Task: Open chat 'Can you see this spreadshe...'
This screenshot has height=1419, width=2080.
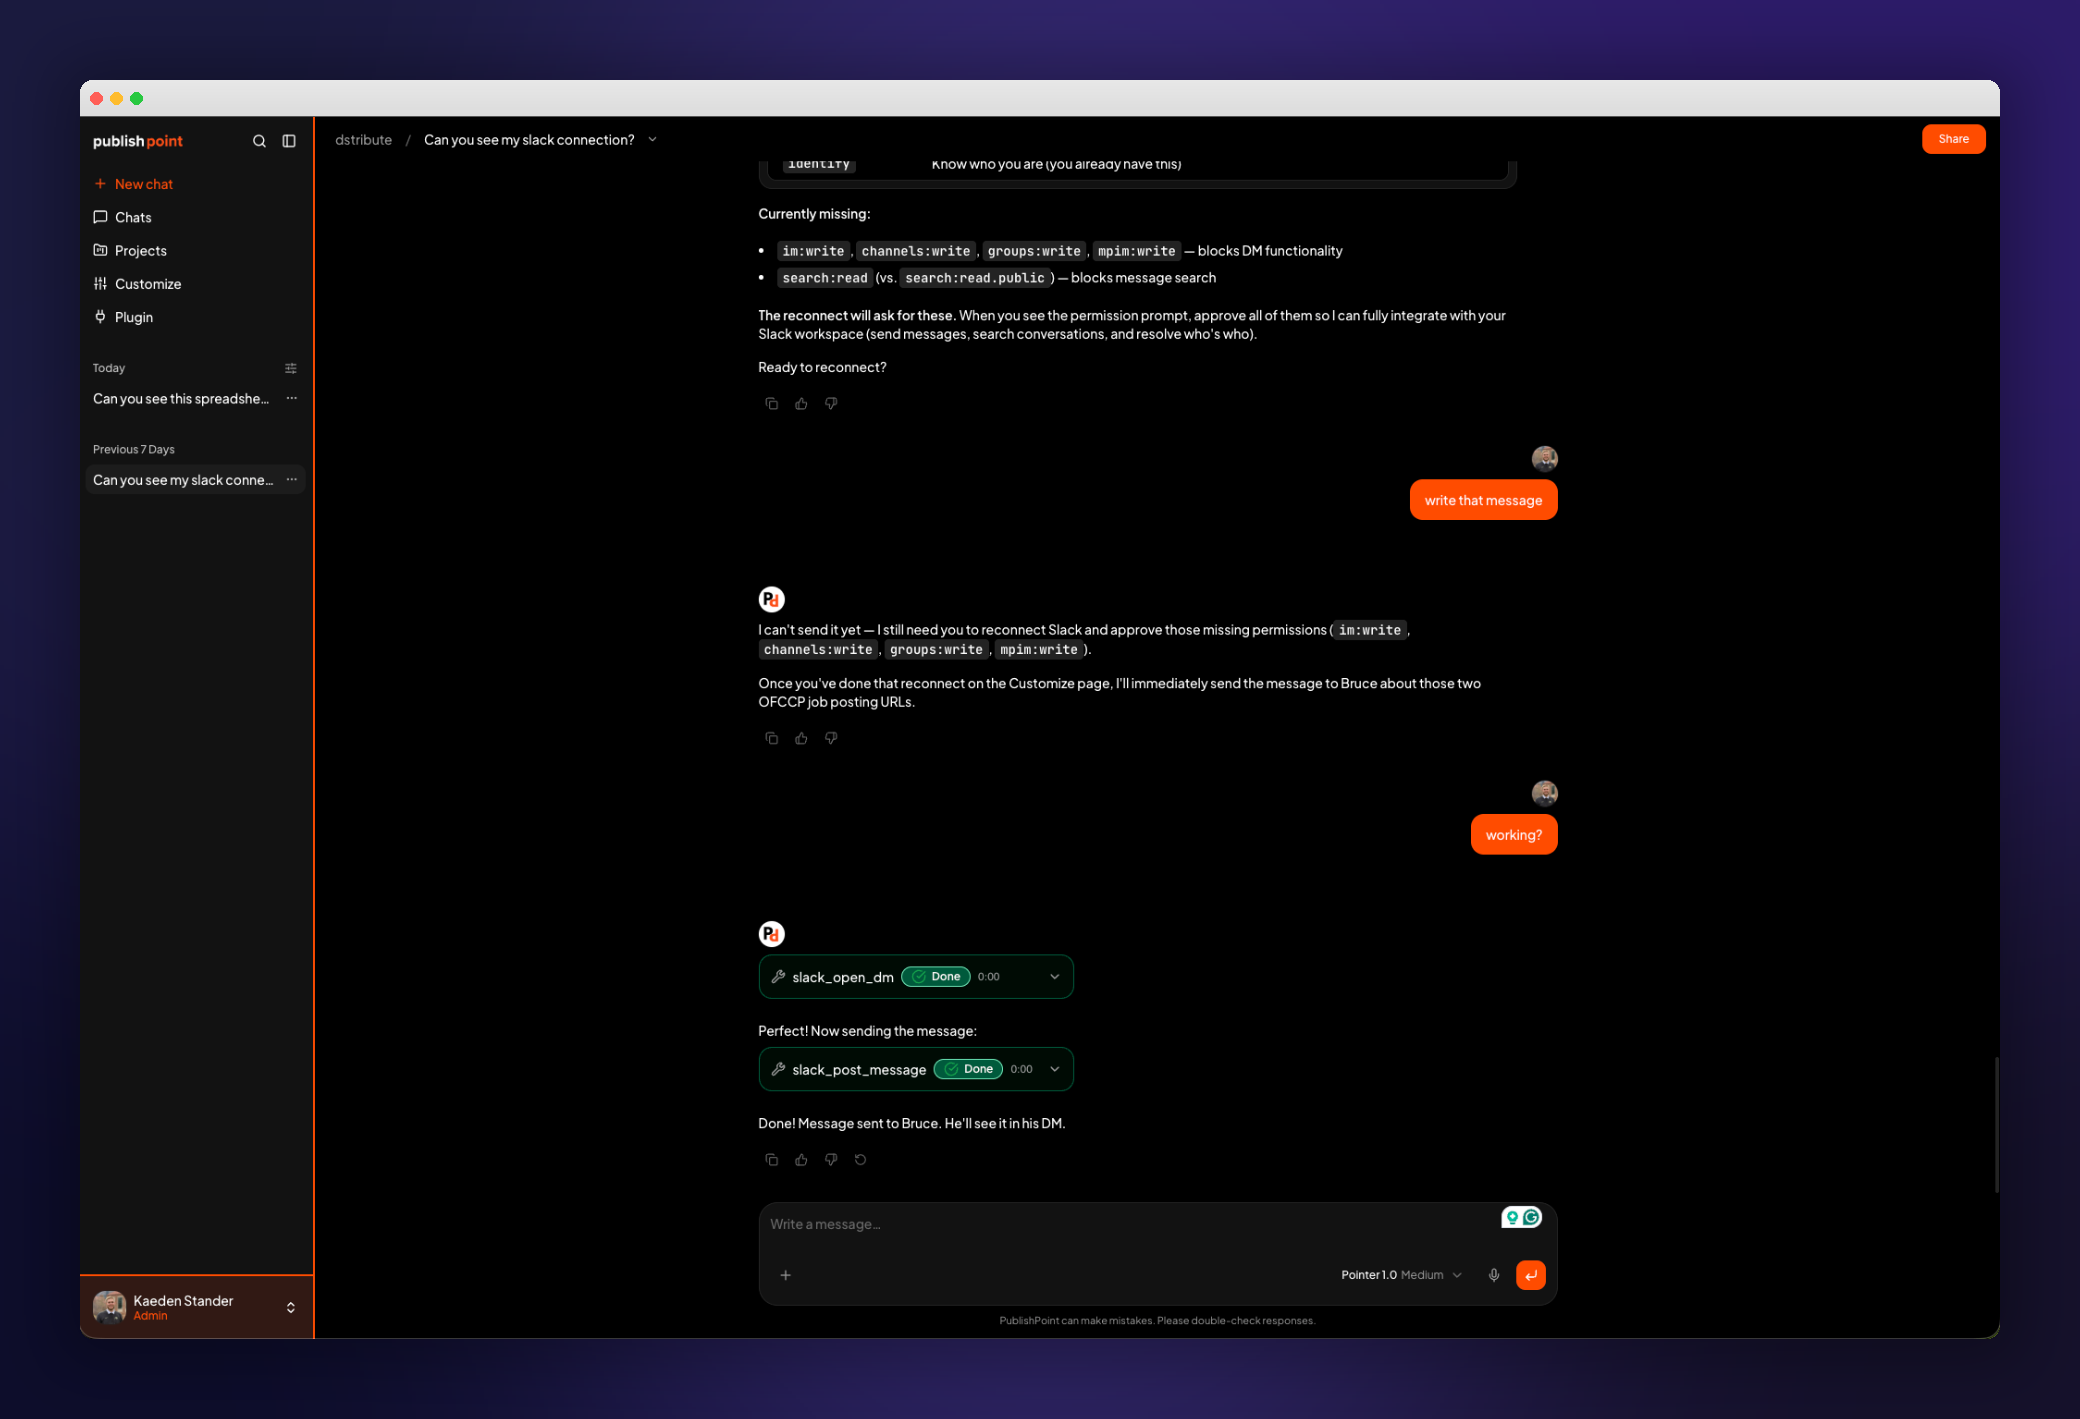Action: tap(181, 398)
